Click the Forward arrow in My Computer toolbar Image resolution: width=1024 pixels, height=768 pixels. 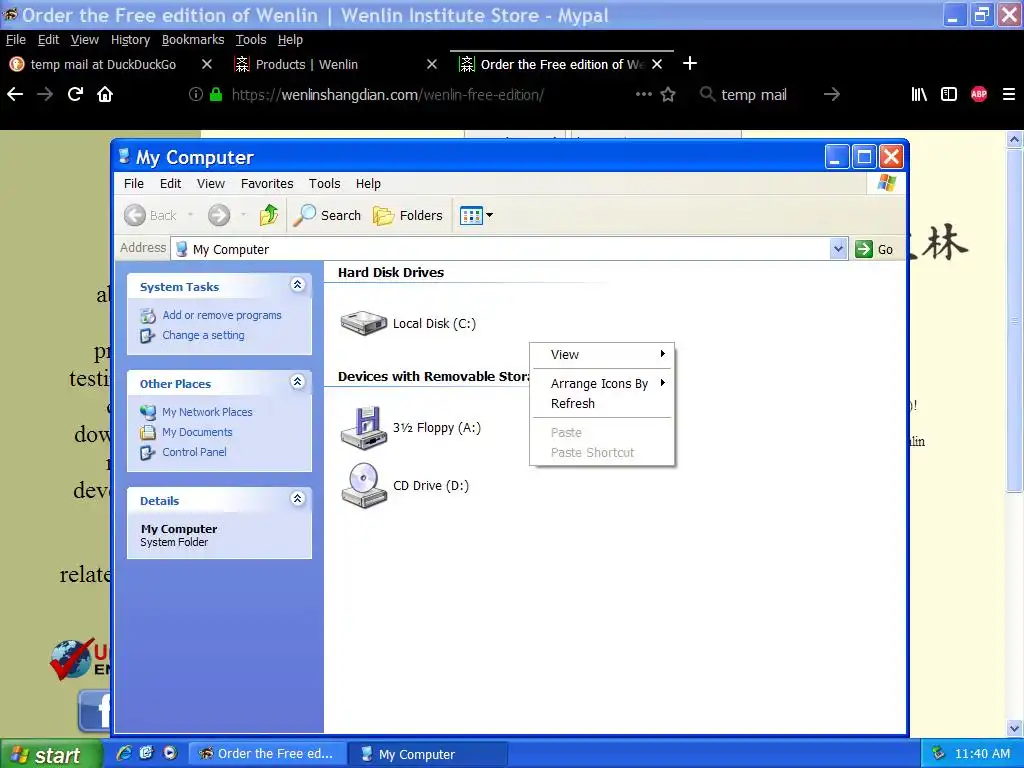point(219,215)
